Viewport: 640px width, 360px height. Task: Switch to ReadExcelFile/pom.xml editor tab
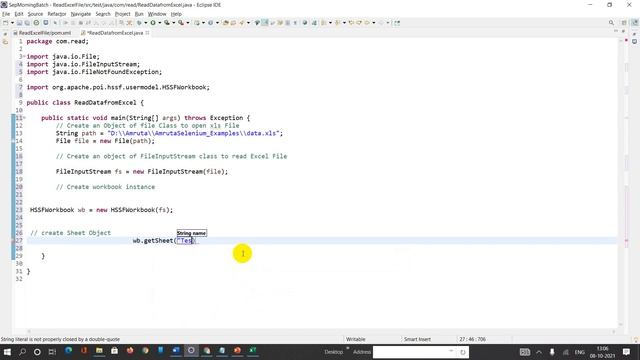point(42,33)
